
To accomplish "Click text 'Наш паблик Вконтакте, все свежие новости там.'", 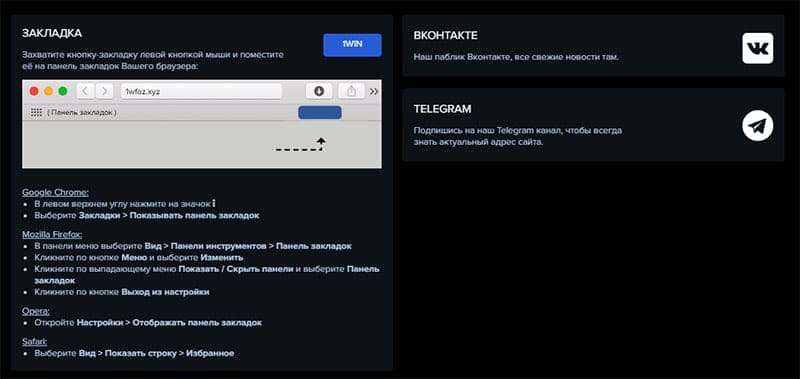I will [x=516, y=57].
